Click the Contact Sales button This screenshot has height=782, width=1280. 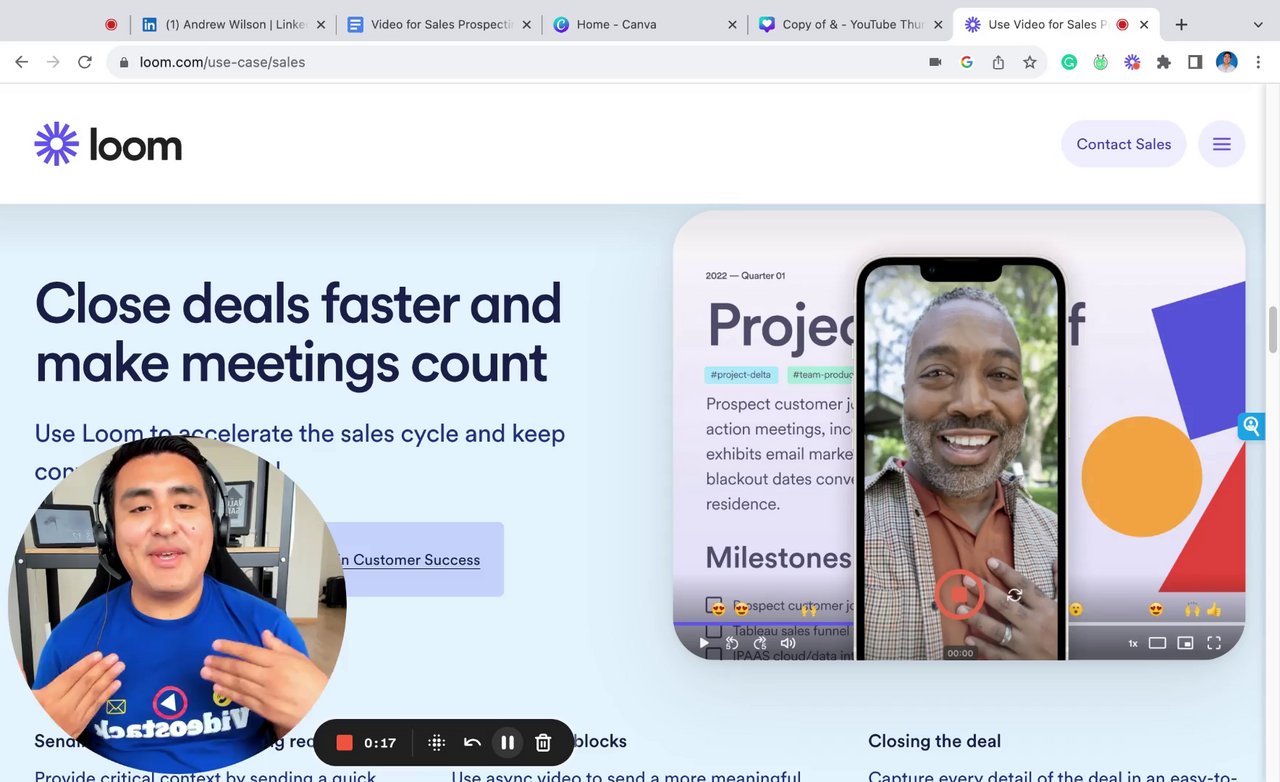[1123, 144]
